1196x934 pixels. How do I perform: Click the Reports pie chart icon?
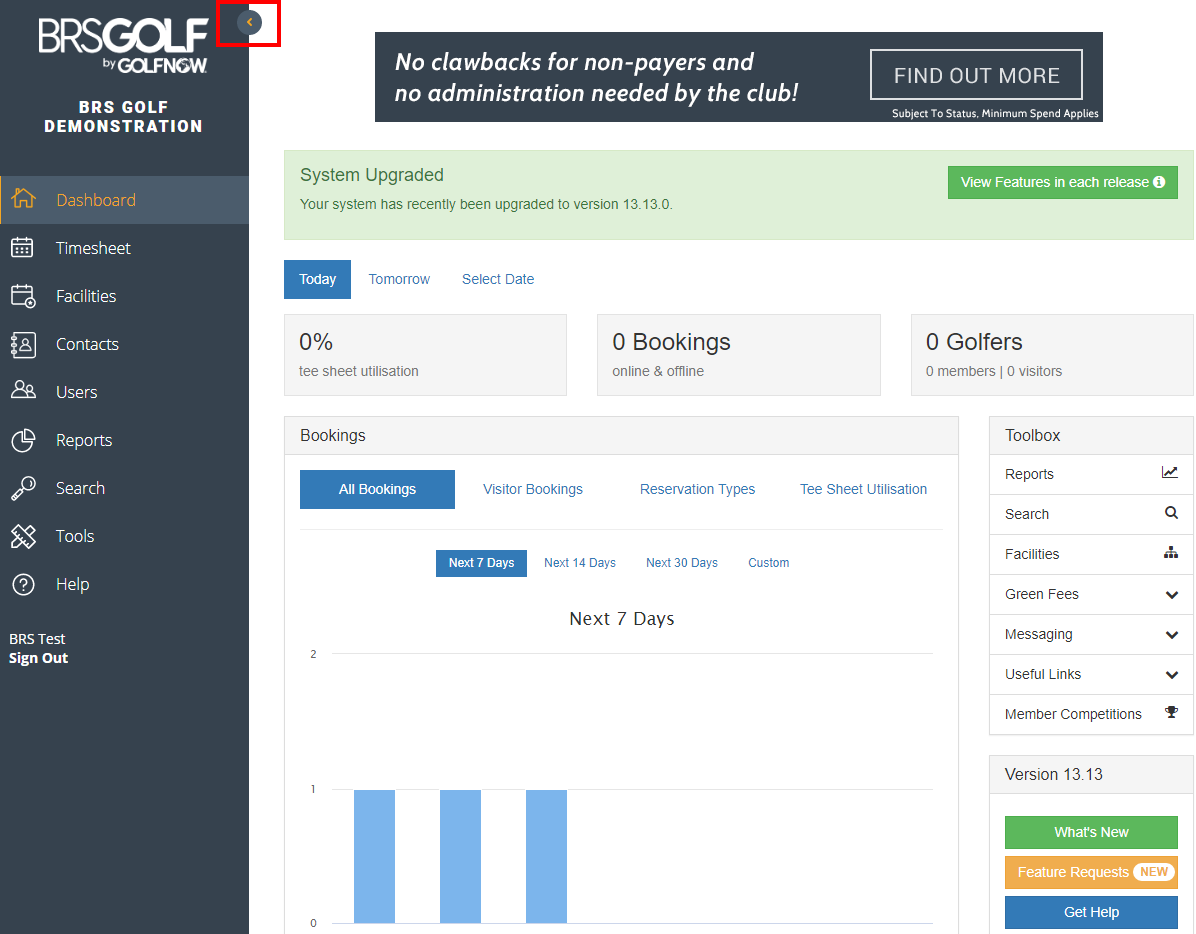click(x=23, y=440)
